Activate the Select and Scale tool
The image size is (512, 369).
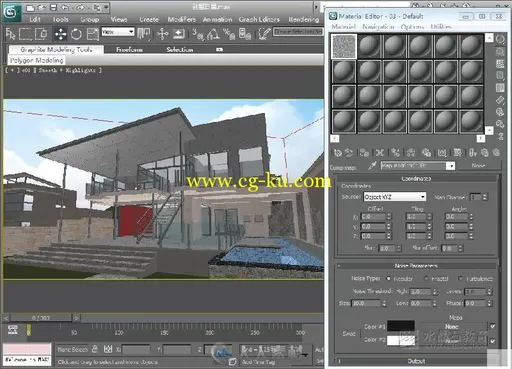point(92,34)
